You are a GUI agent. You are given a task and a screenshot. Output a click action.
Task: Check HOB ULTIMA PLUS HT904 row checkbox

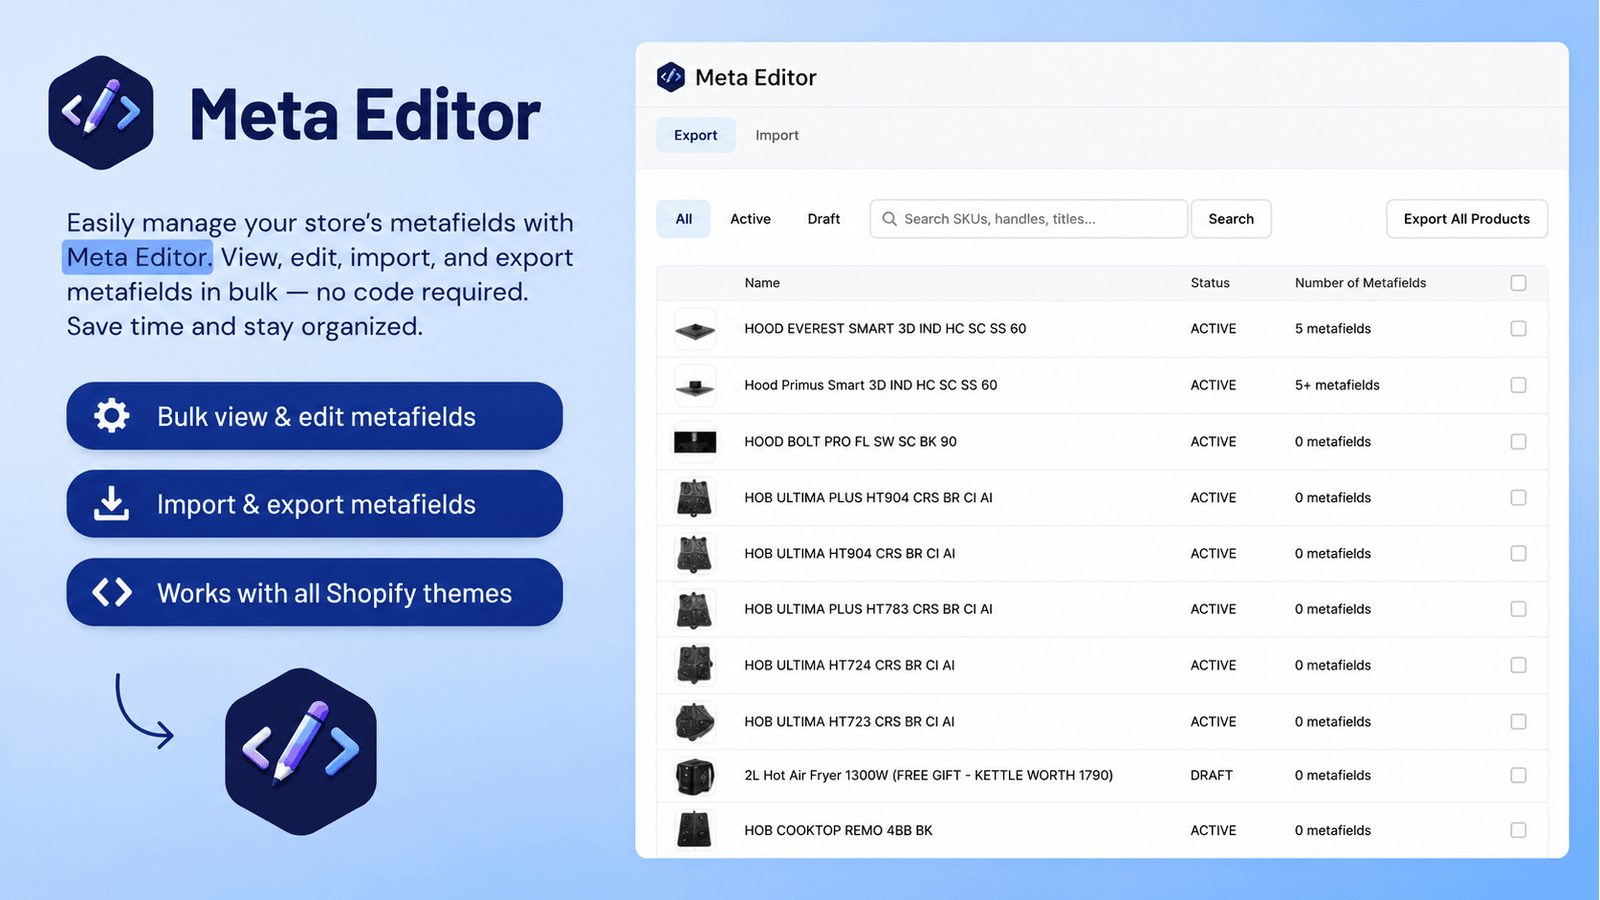pos(1518,497)
